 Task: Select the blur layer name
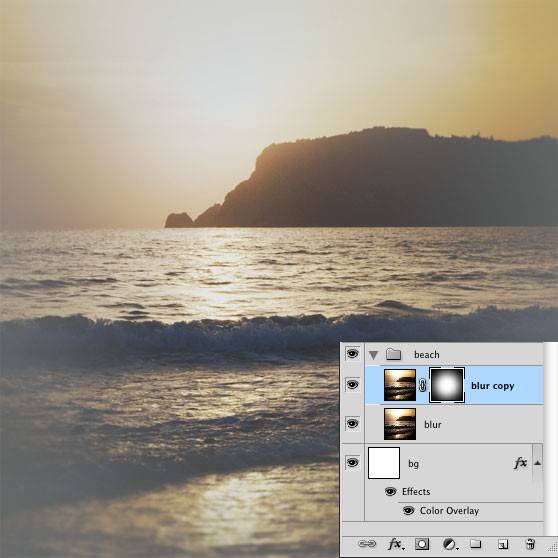[433, 425]
